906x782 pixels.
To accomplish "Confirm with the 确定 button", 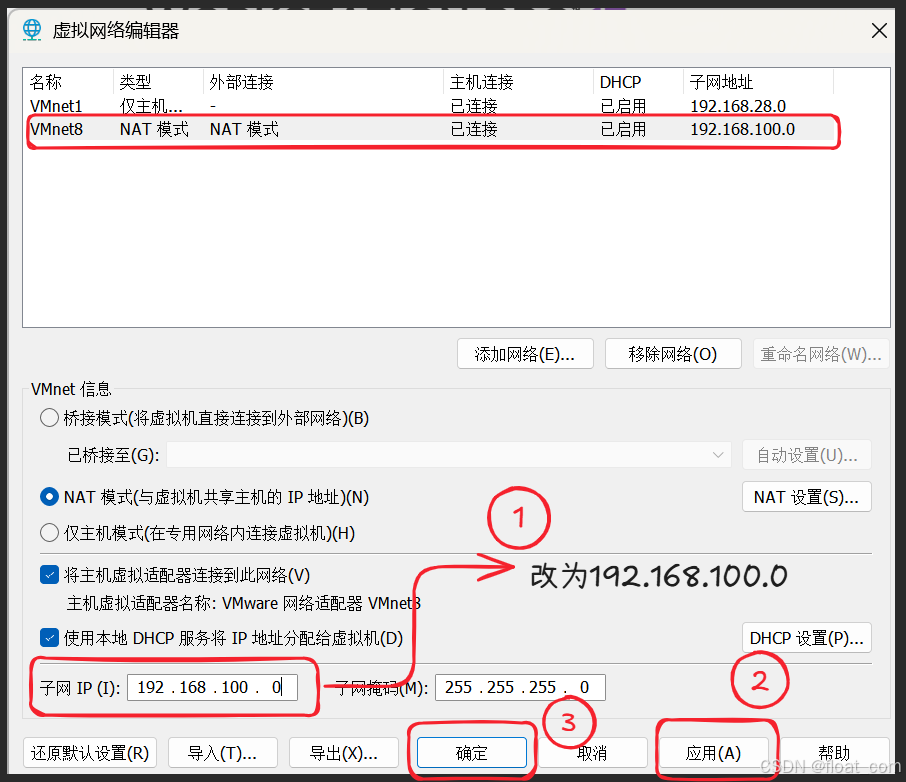I will coord(471,753).
